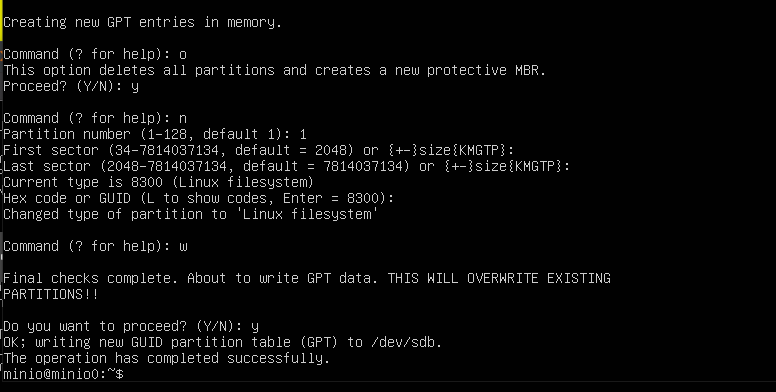Click the 'Proceed? (Y/N): y' line
Viewport: 776px width, 392px height.
click(71, 87)
